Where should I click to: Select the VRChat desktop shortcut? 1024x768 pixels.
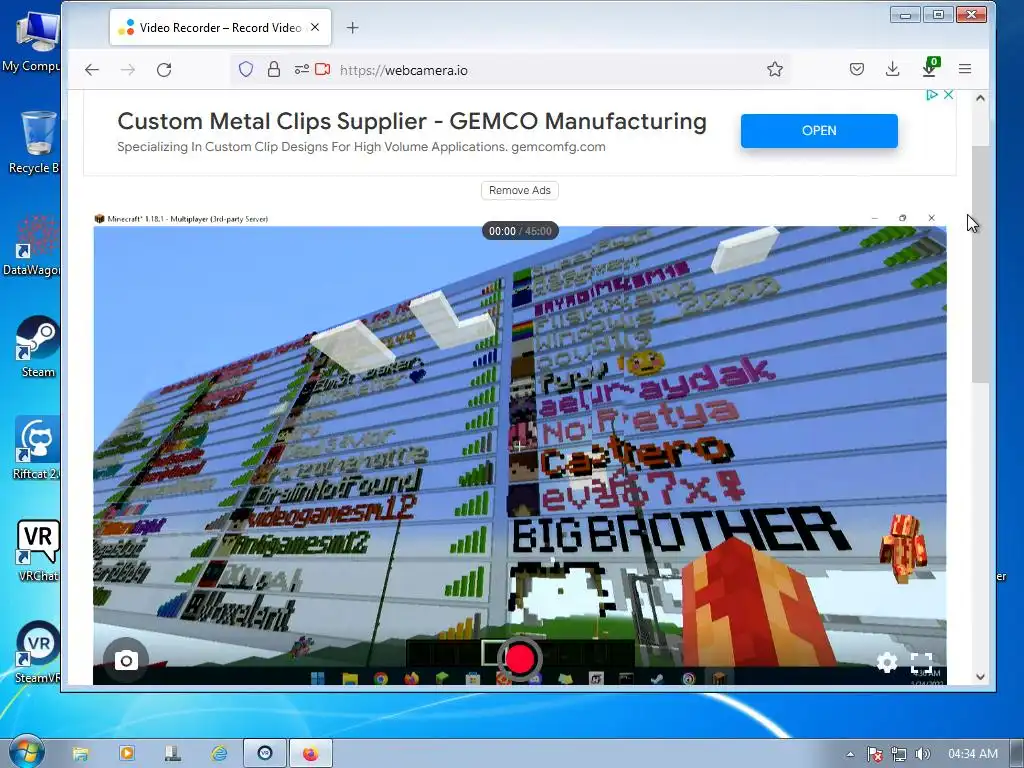(x=38, y=551)
